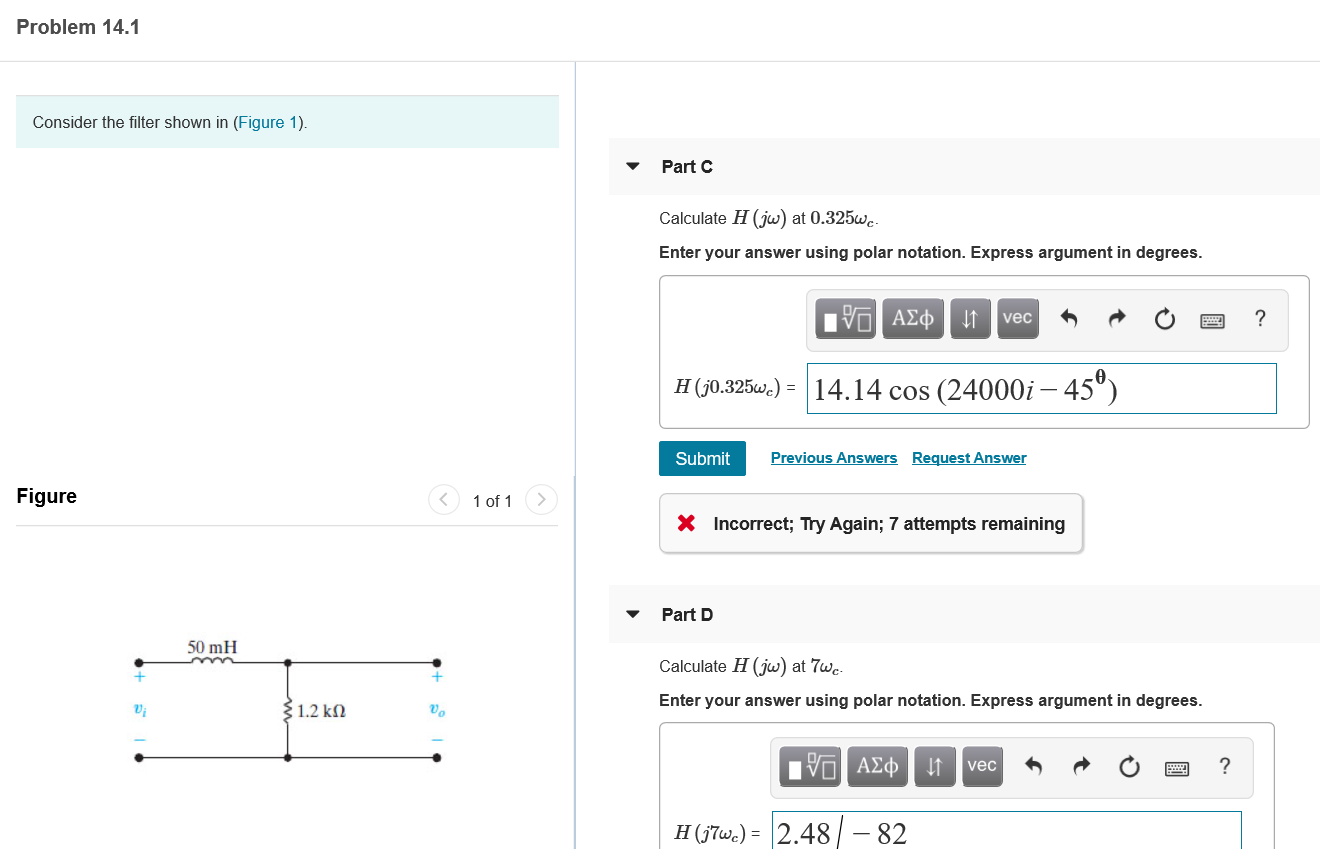Open keyboard shortcuts in Part D toolbar
Image resolution: width=1320 pixels, height=849 pixels.
[1178, 769]
